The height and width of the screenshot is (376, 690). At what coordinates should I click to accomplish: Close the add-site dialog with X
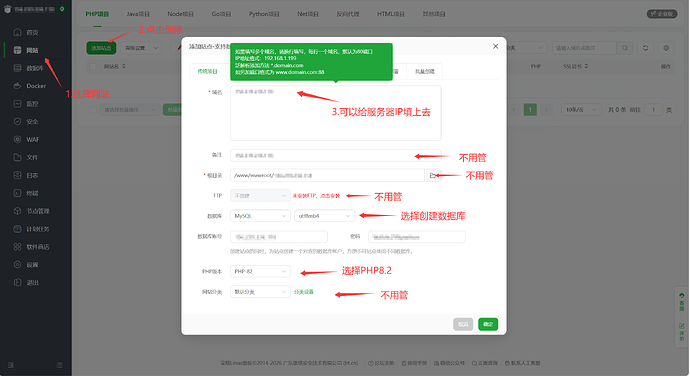tap(495, 46)
